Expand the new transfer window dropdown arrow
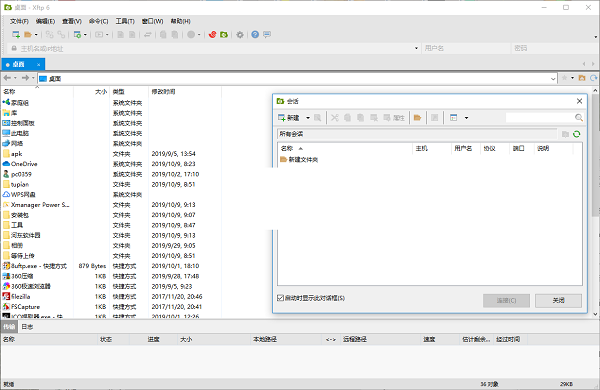The height and width of the screenshot is (390, 600). pos(85,34)
